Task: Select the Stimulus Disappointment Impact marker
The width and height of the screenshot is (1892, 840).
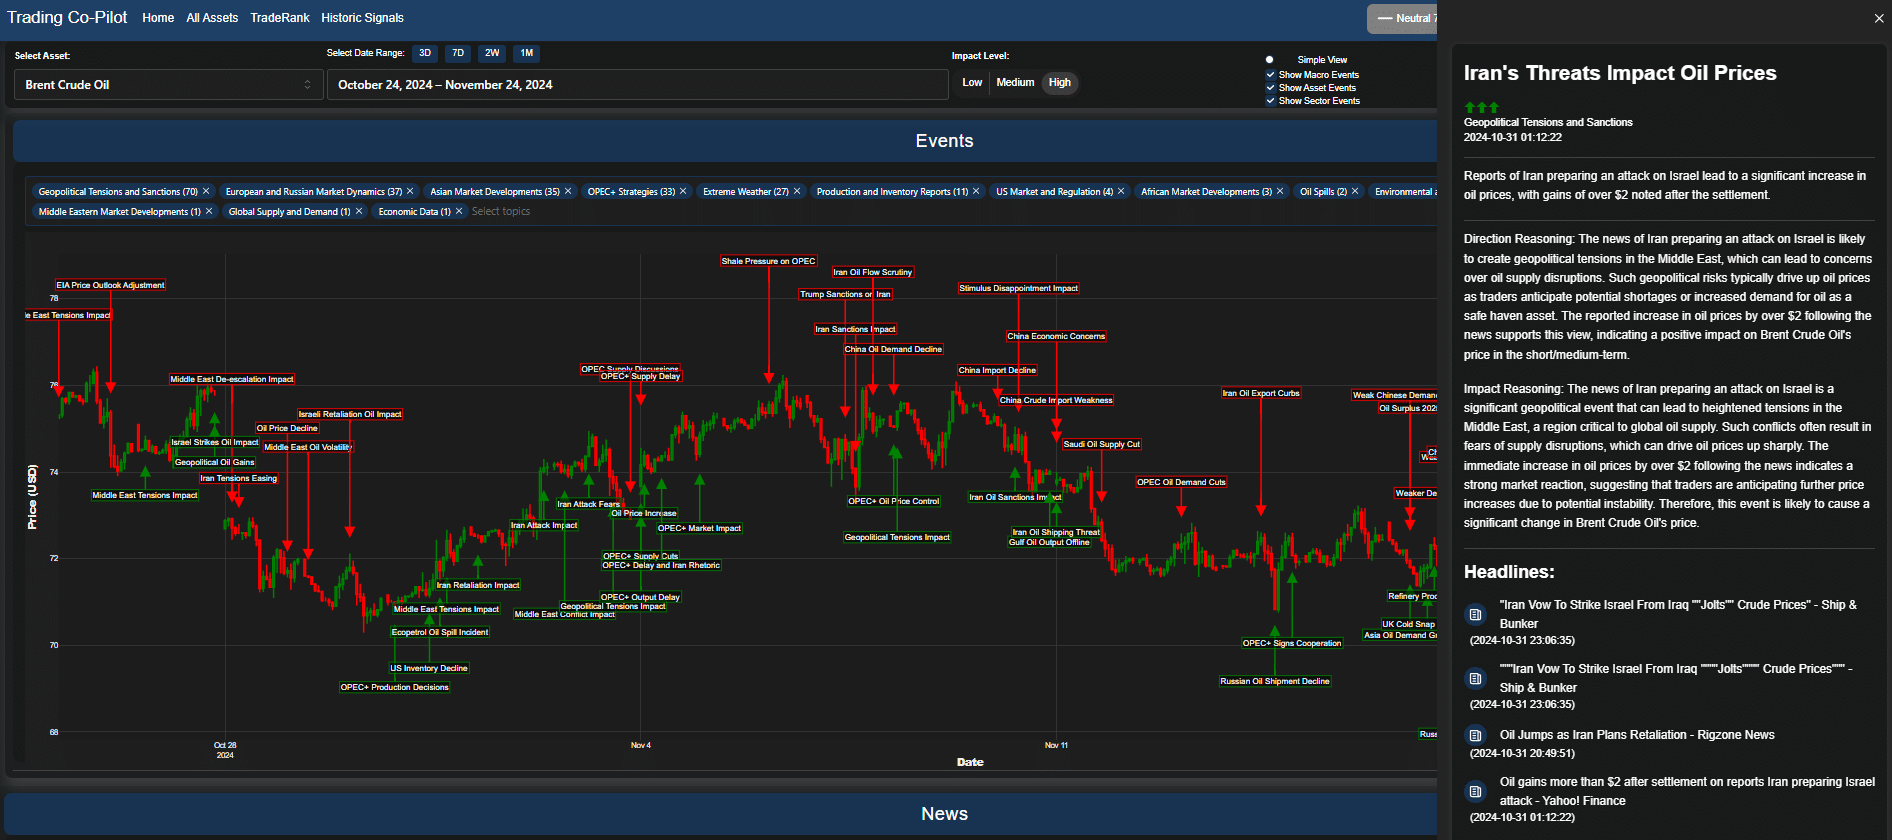Action: click(1019, 288)
